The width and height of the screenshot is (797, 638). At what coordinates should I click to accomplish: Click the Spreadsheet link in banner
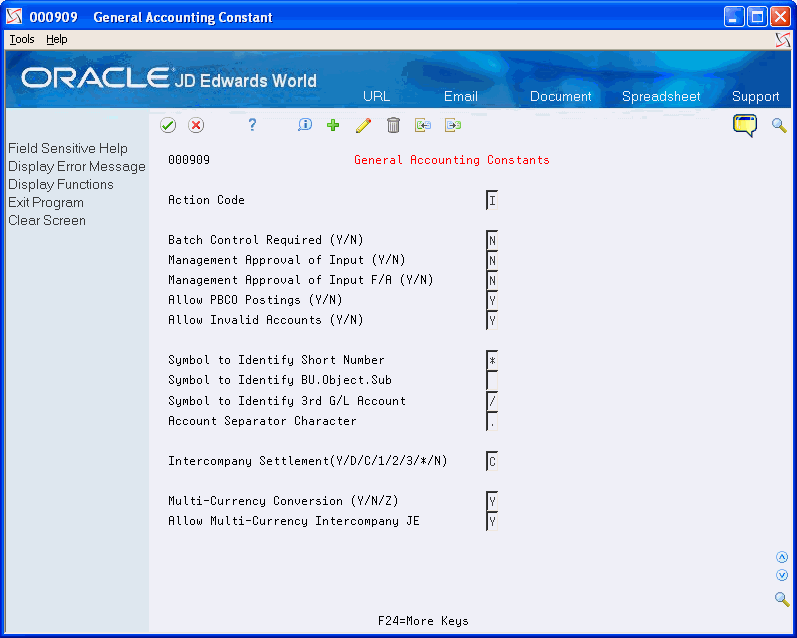point(661,96)
